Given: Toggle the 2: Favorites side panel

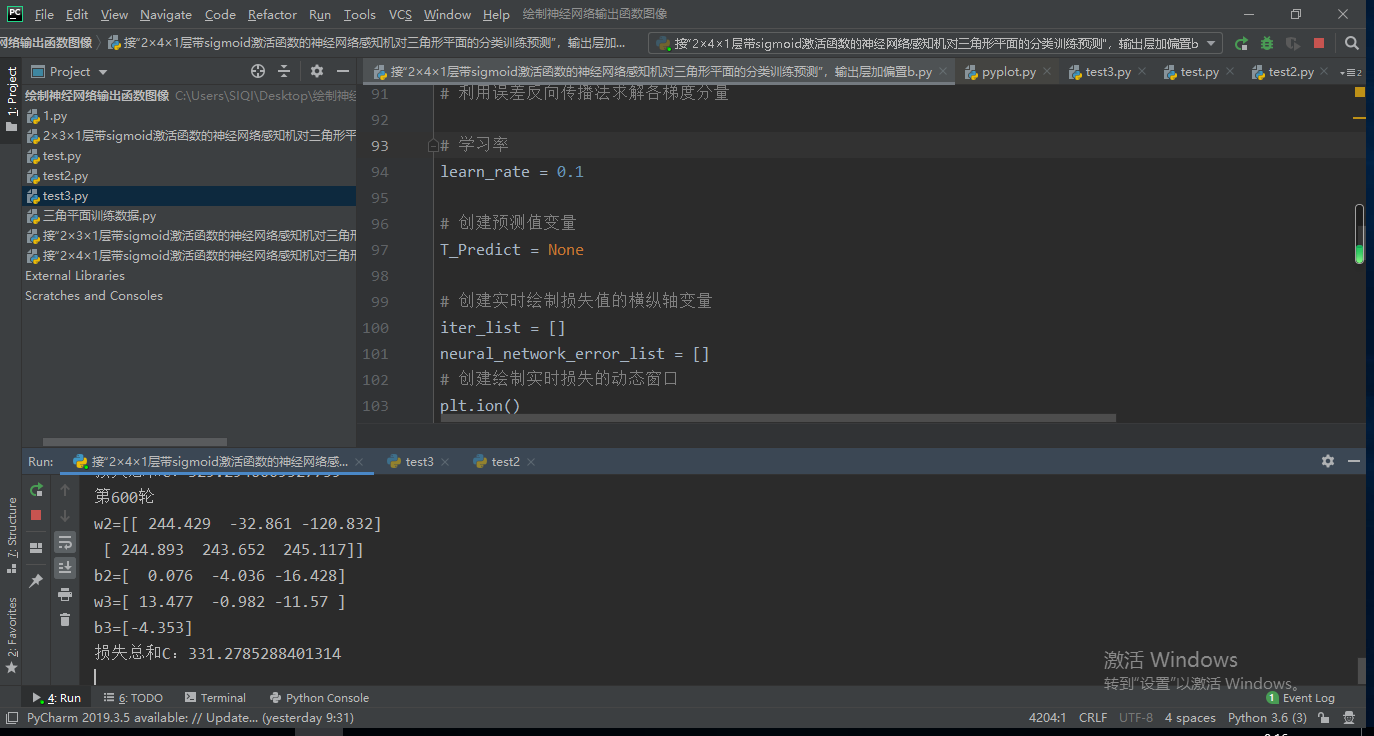Looking at the screenshot, I should [11, 635].
